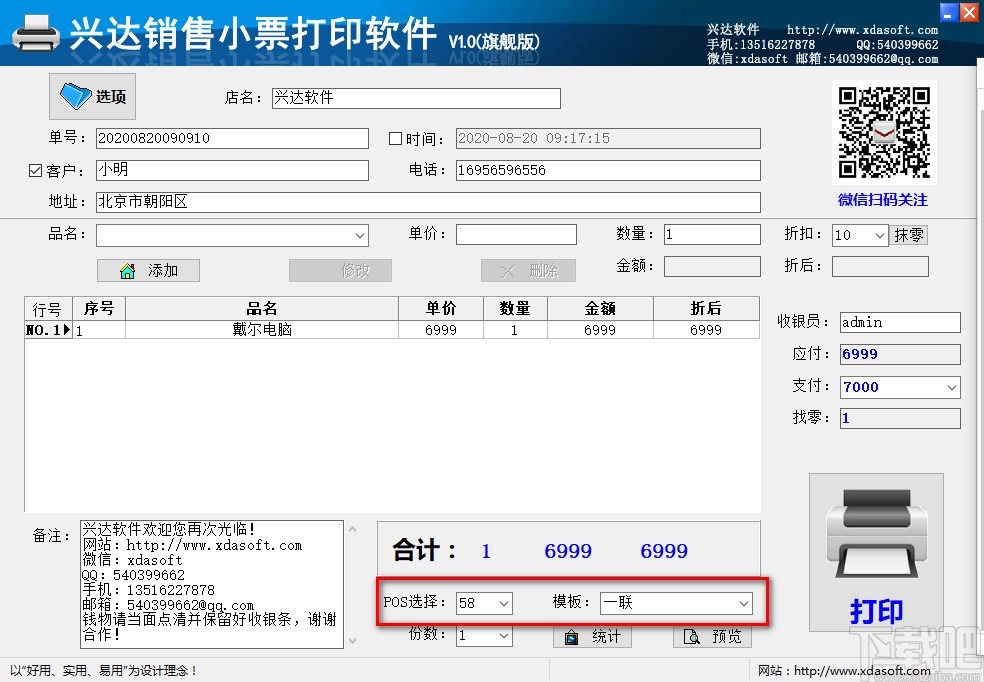
Task: Open the 份数 copies dropdown
Action: pyautogui.click(x=502, y=636)
